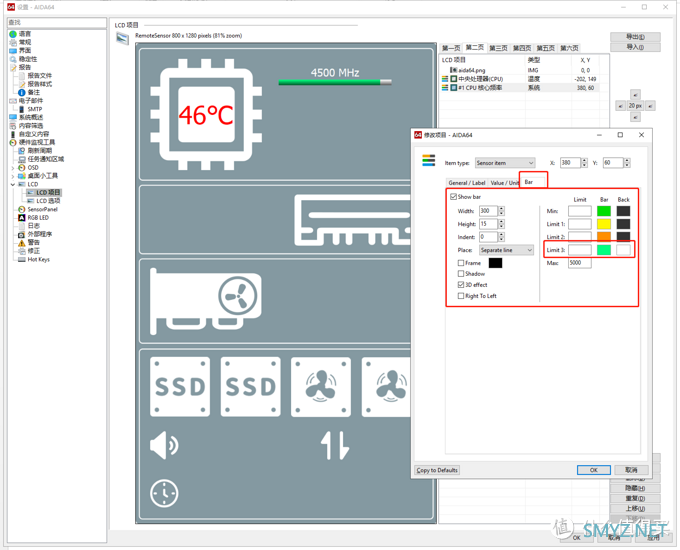Click the Copy to Defaults button
The height and width of the screenshot is (550, 680).
(x=437, y=470)
